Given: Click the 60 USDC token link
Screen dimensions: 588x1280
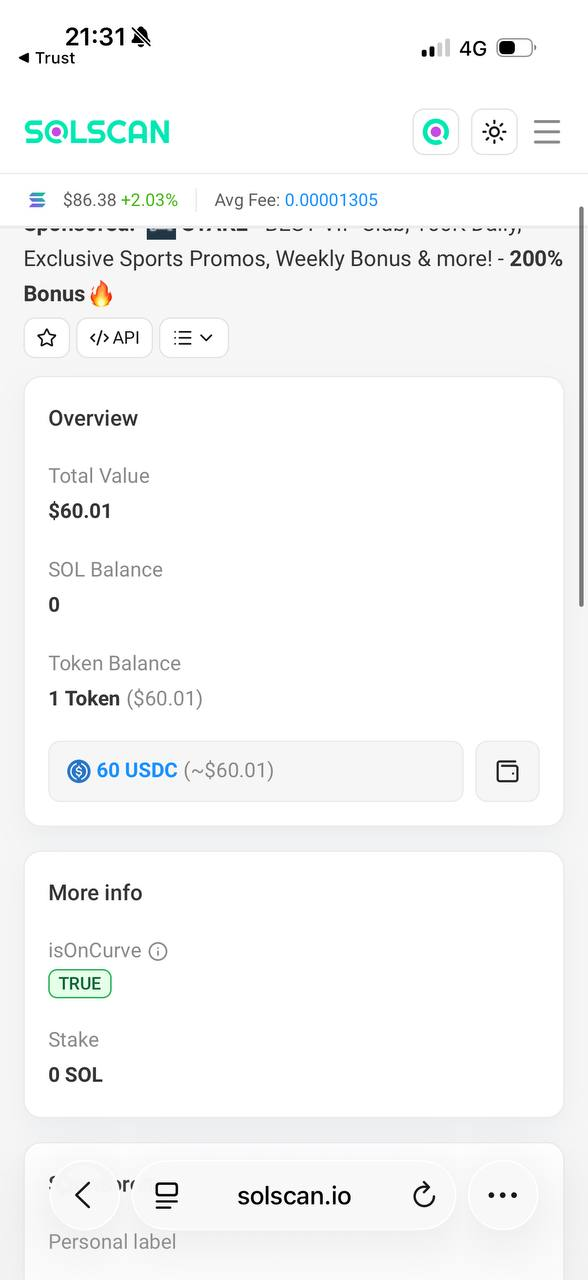Looking at the screenshot, I should pos(136,771).
